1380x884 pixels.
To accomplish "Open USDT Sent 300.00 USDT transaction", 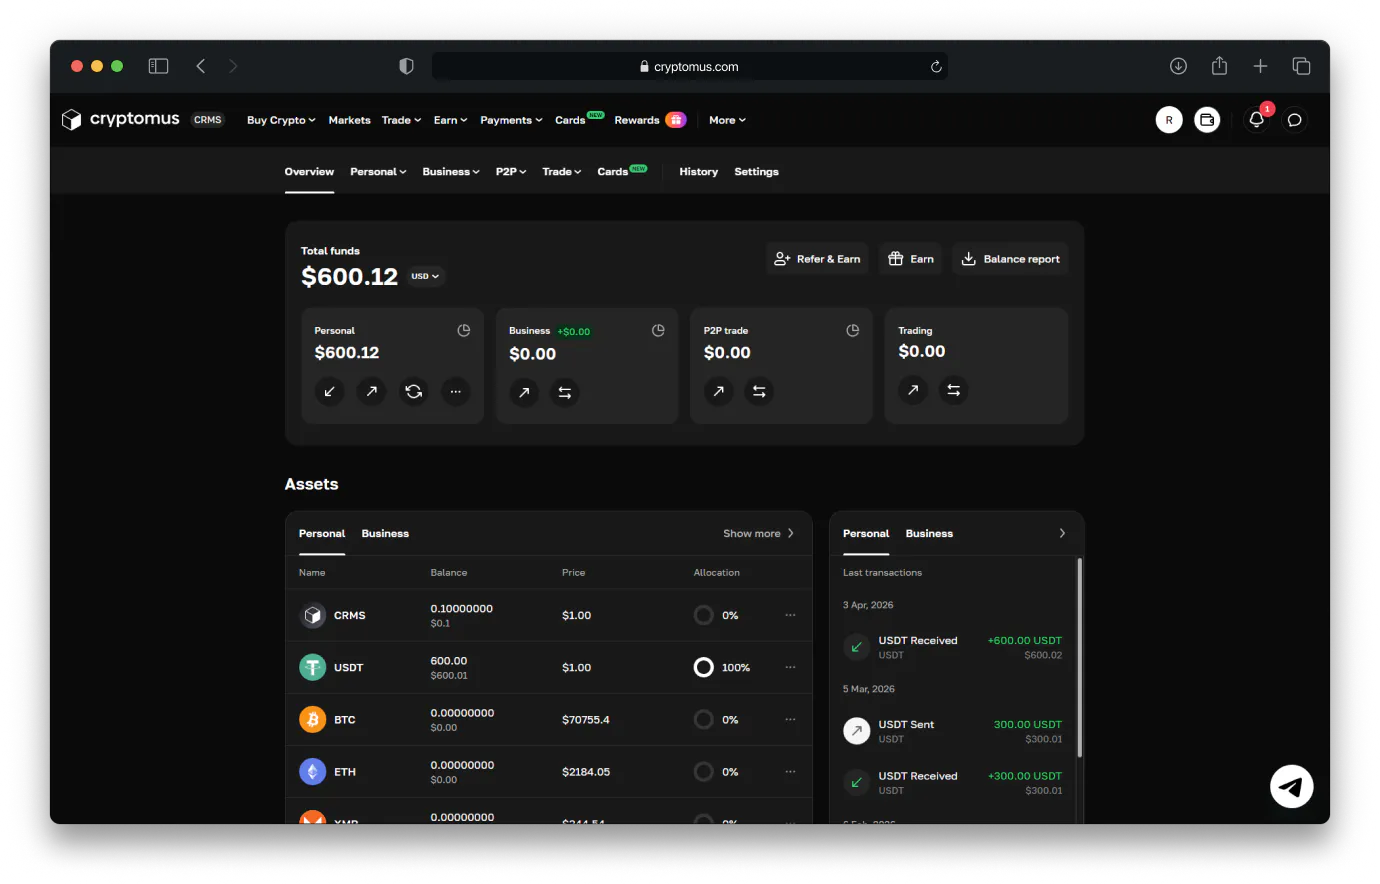I will [953, 731].
